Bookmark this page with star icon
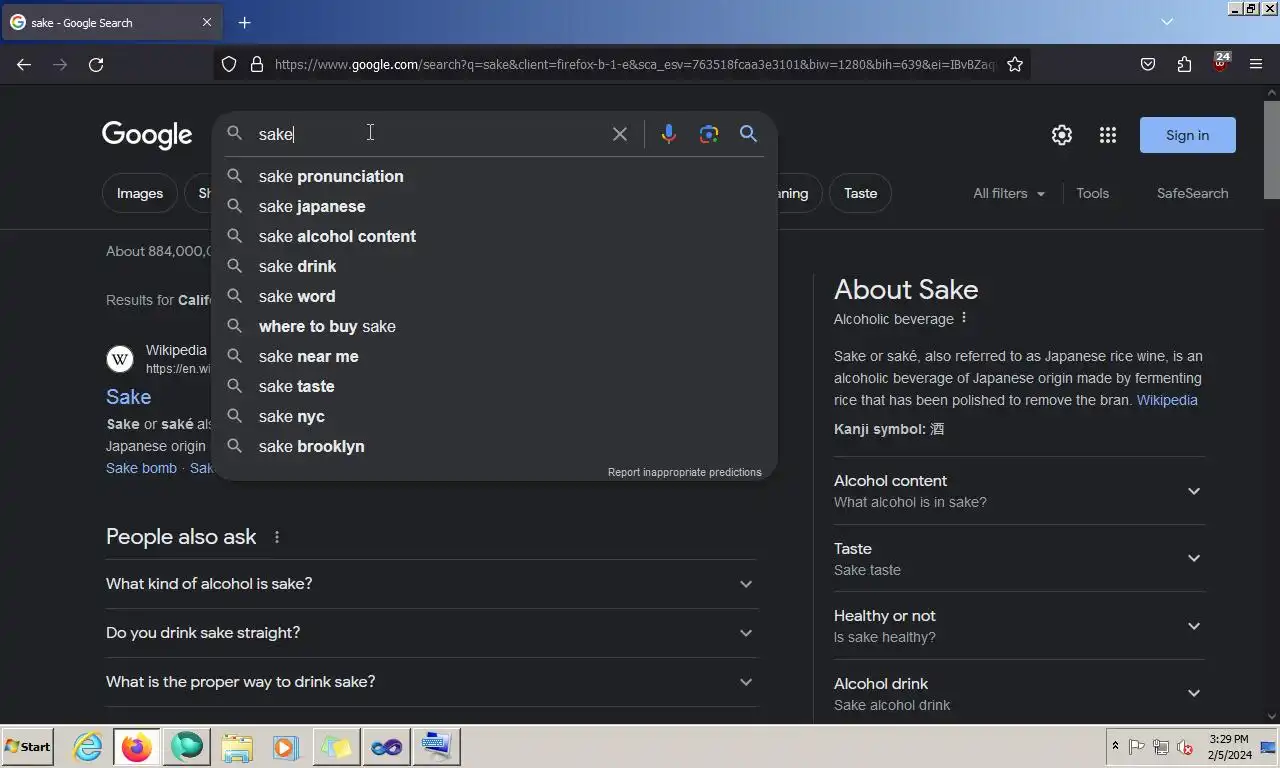The width and height of the screenshot is (1280, 768). coord(1015,64)
